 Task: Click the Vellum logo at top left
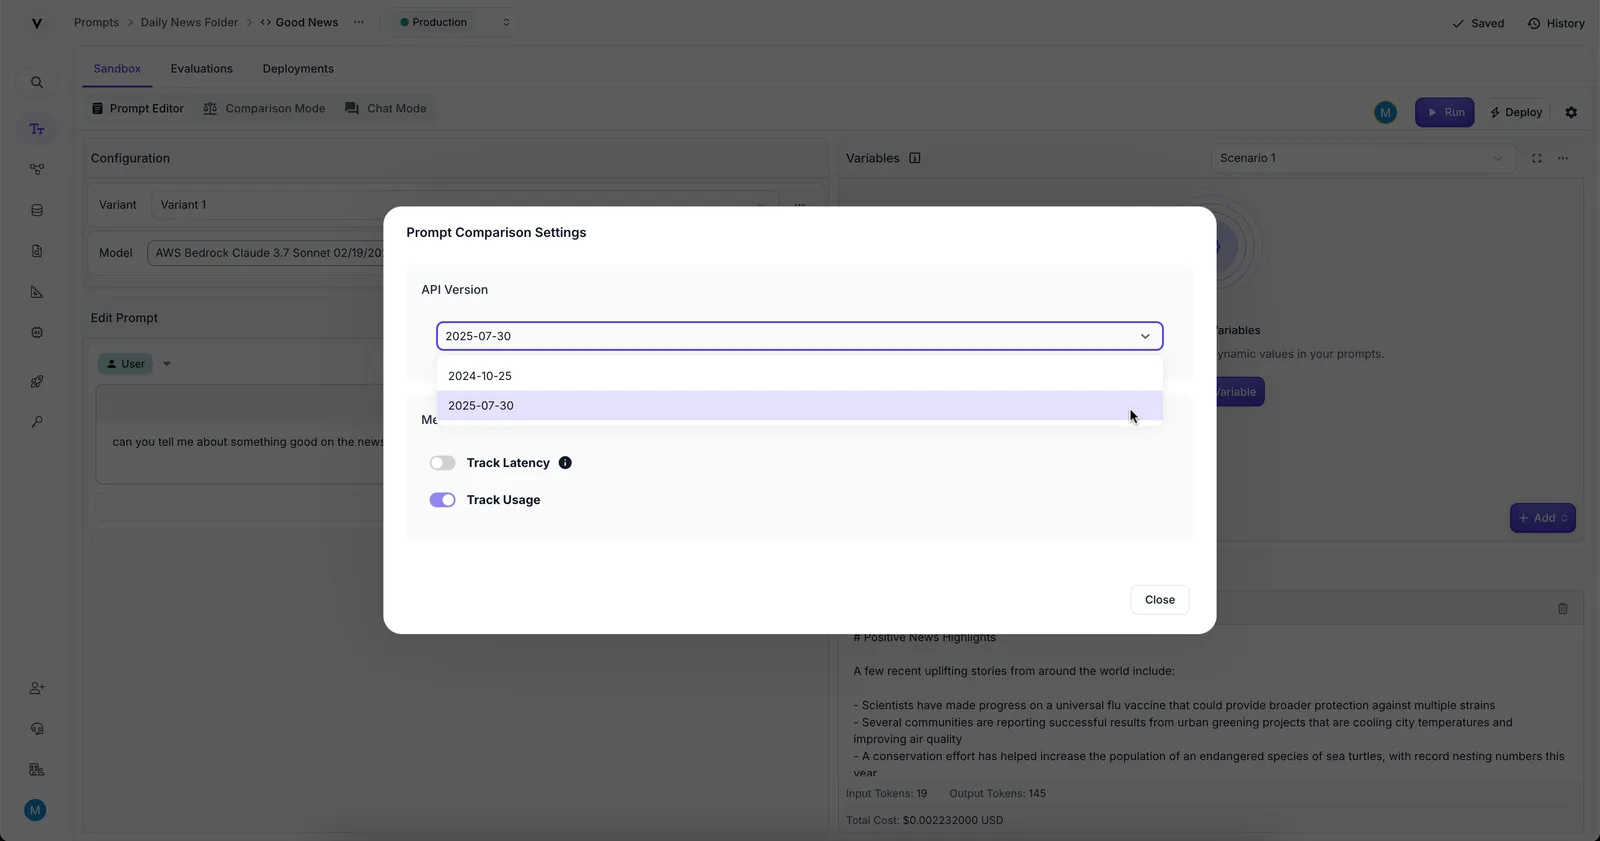tap(37, 23)
